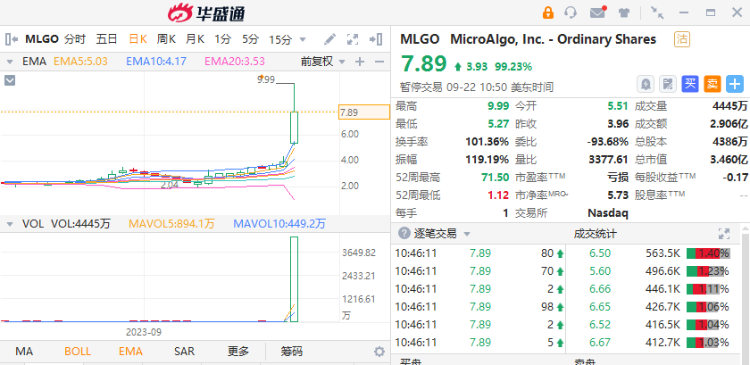Open the 15分 interval dropdown arrow

302,39
